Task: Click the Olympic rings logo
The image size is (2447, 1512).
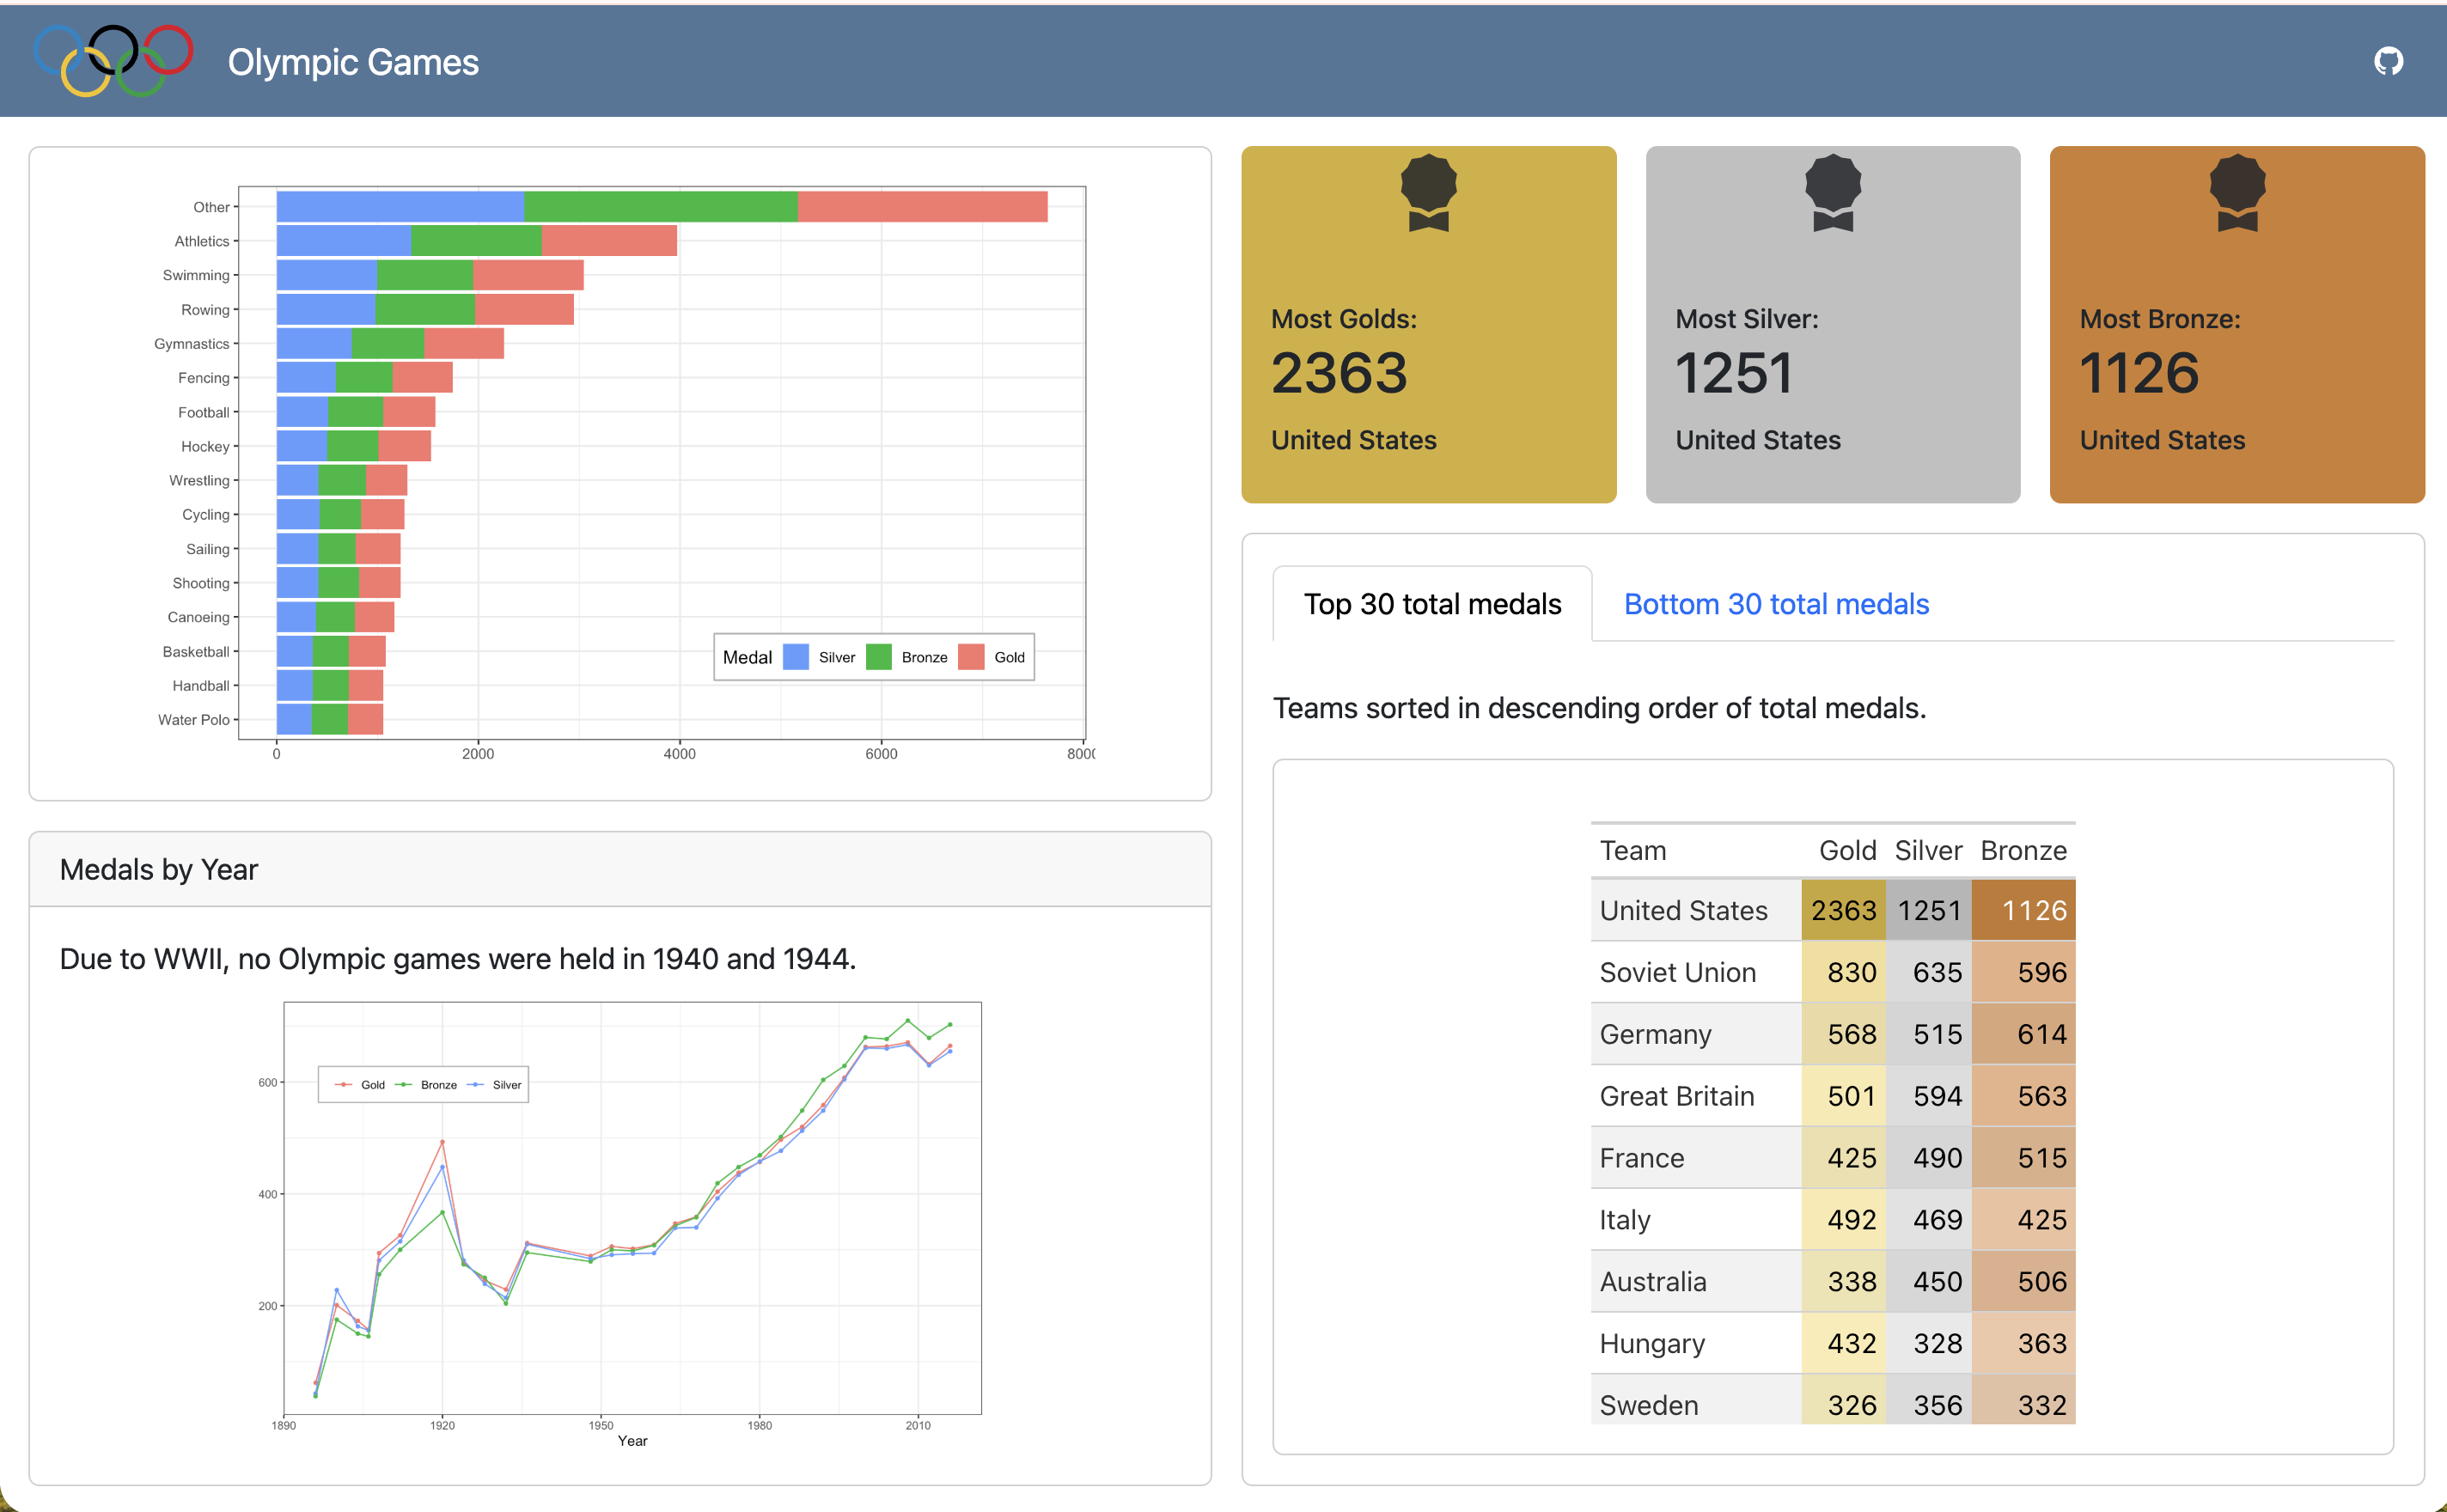Action: pos(113,61)
